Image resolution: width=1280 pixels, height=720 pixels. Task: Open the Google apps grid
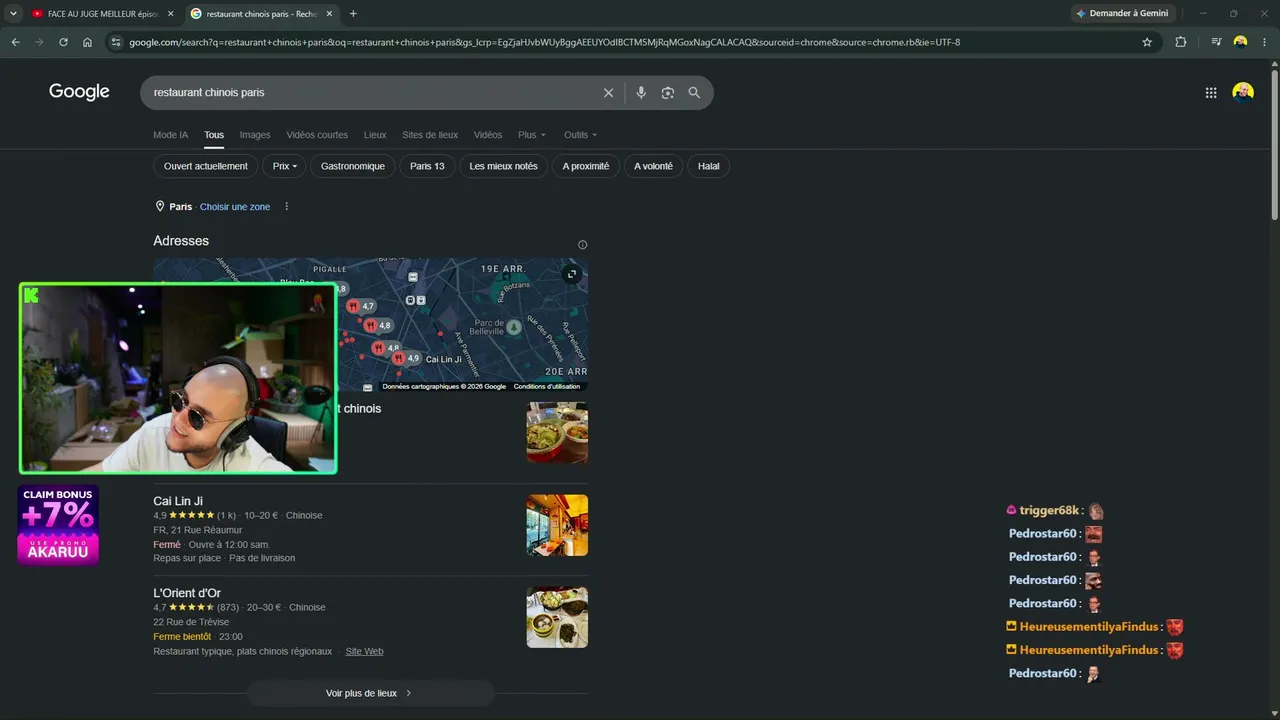(x=1211, y=93)
